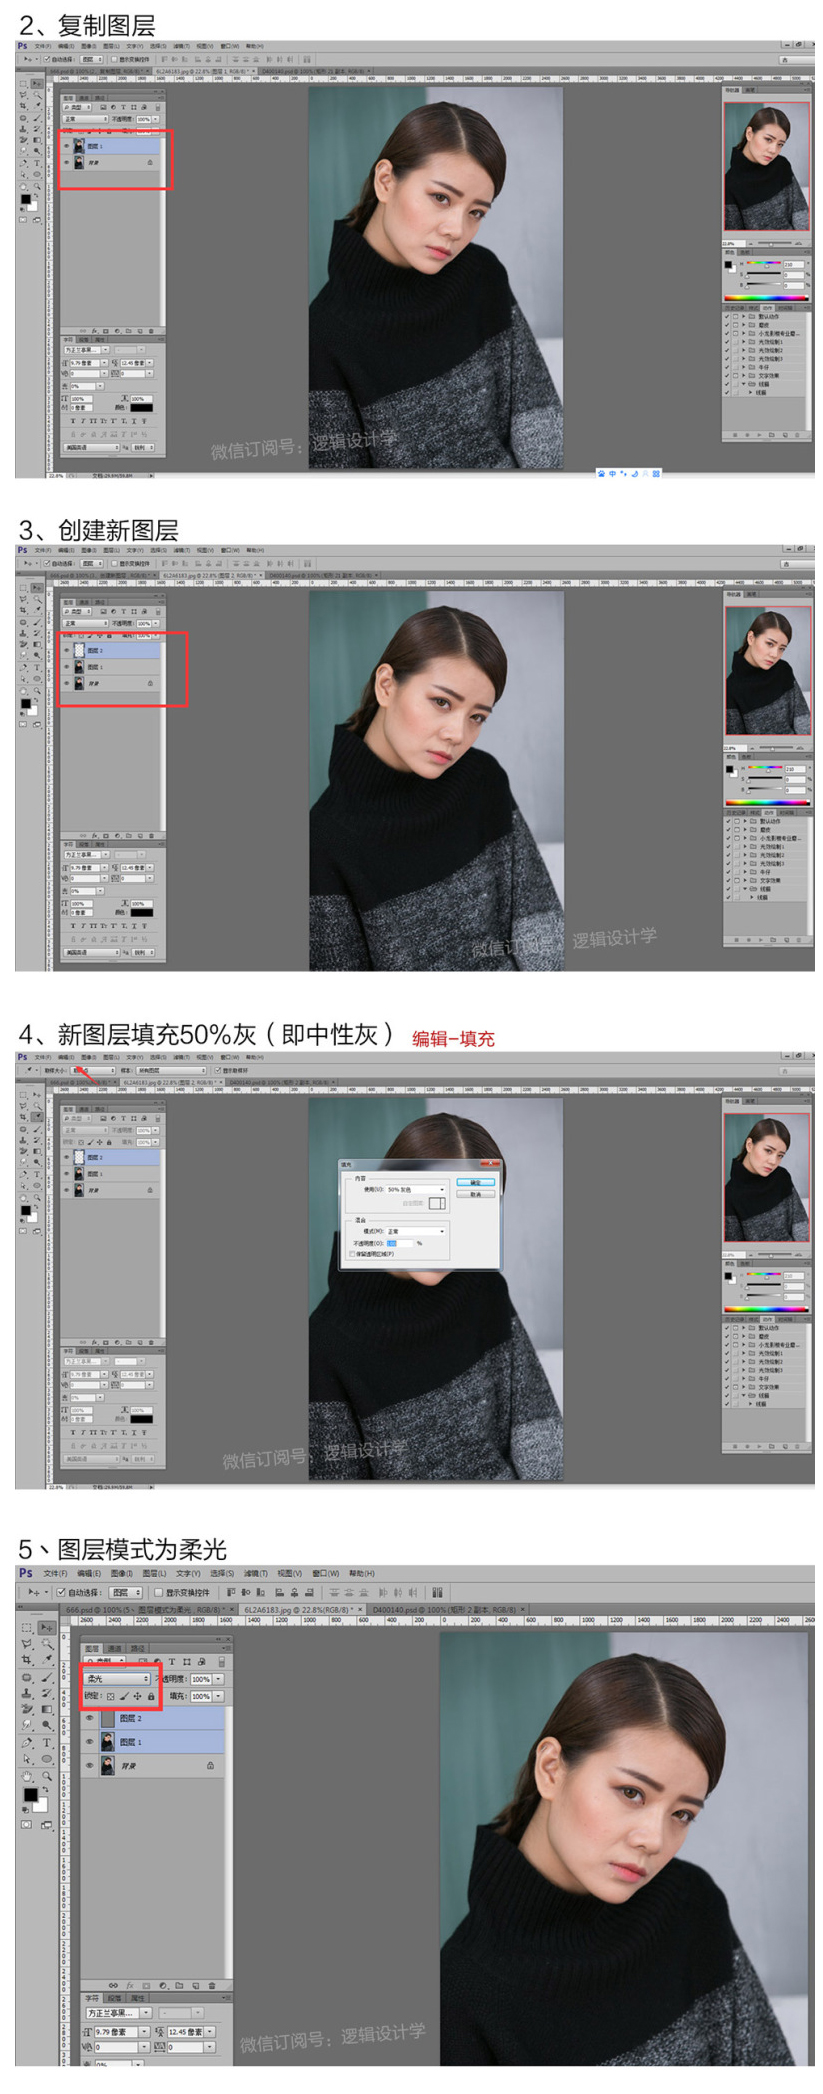The width and height of the screenshot is (823, 2094).
Task: Toggle lock image pixels brush icon in step 5
Action: pos(124,1696)
